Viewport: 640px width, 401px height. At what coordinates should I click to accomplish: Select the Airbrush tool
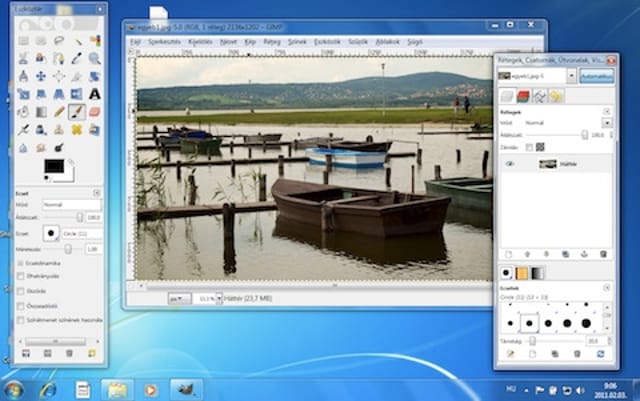point(23,130)
